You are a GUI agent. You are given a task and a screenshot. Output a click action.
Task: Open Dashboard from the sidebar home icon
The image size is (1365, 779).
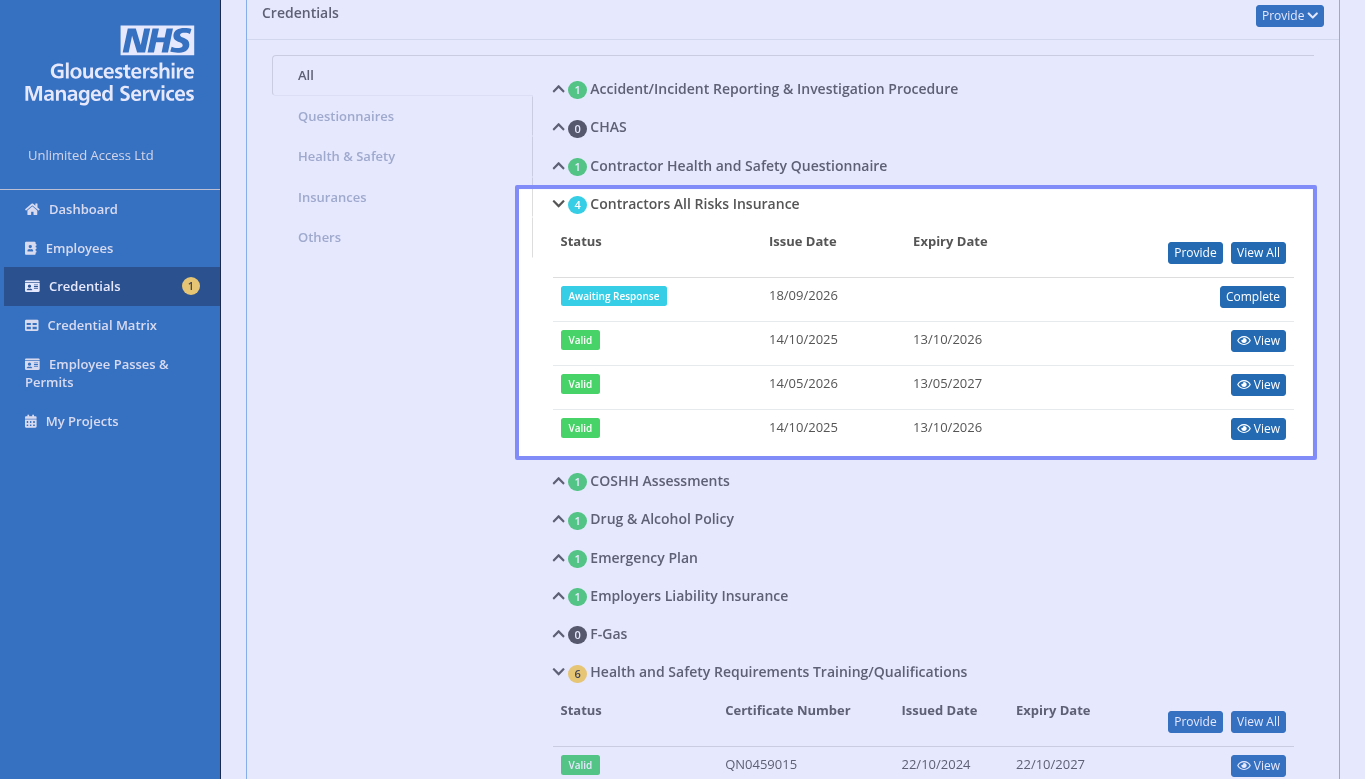point(32,210)
